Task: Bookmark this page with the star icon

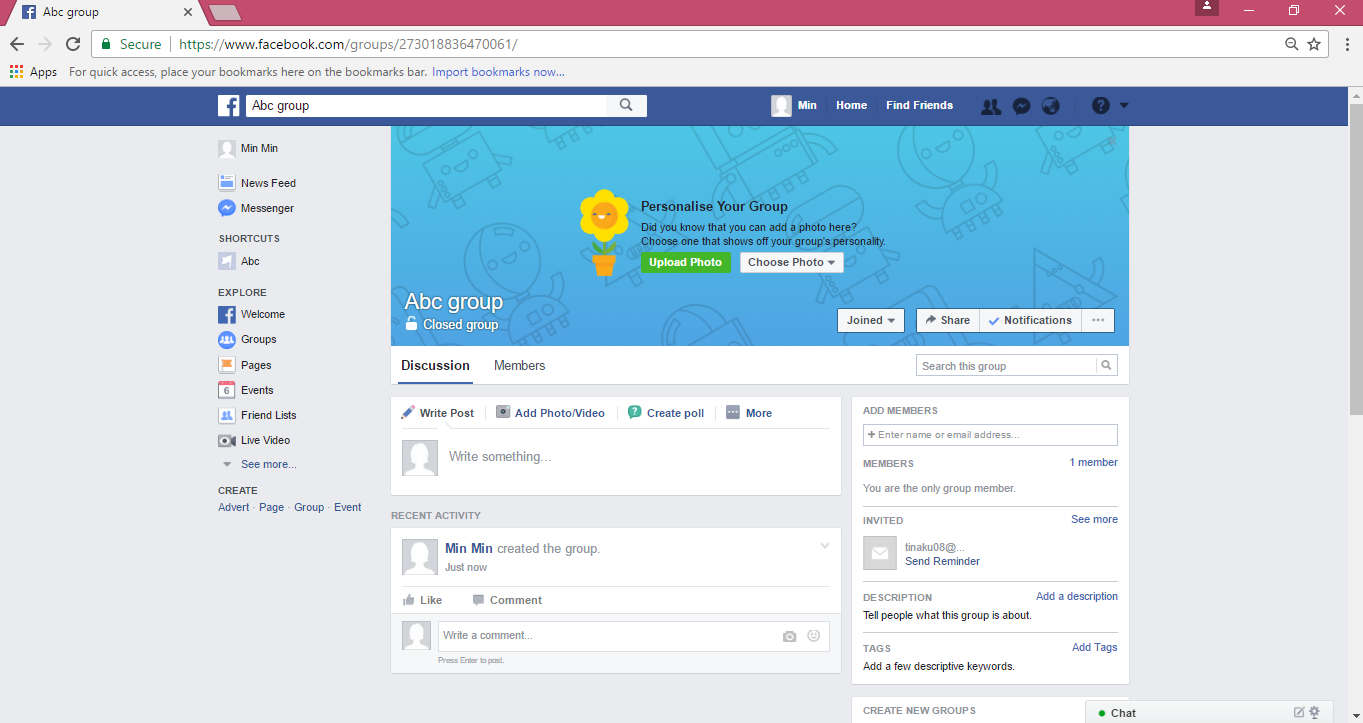Action: click(x=1314, y=44)
